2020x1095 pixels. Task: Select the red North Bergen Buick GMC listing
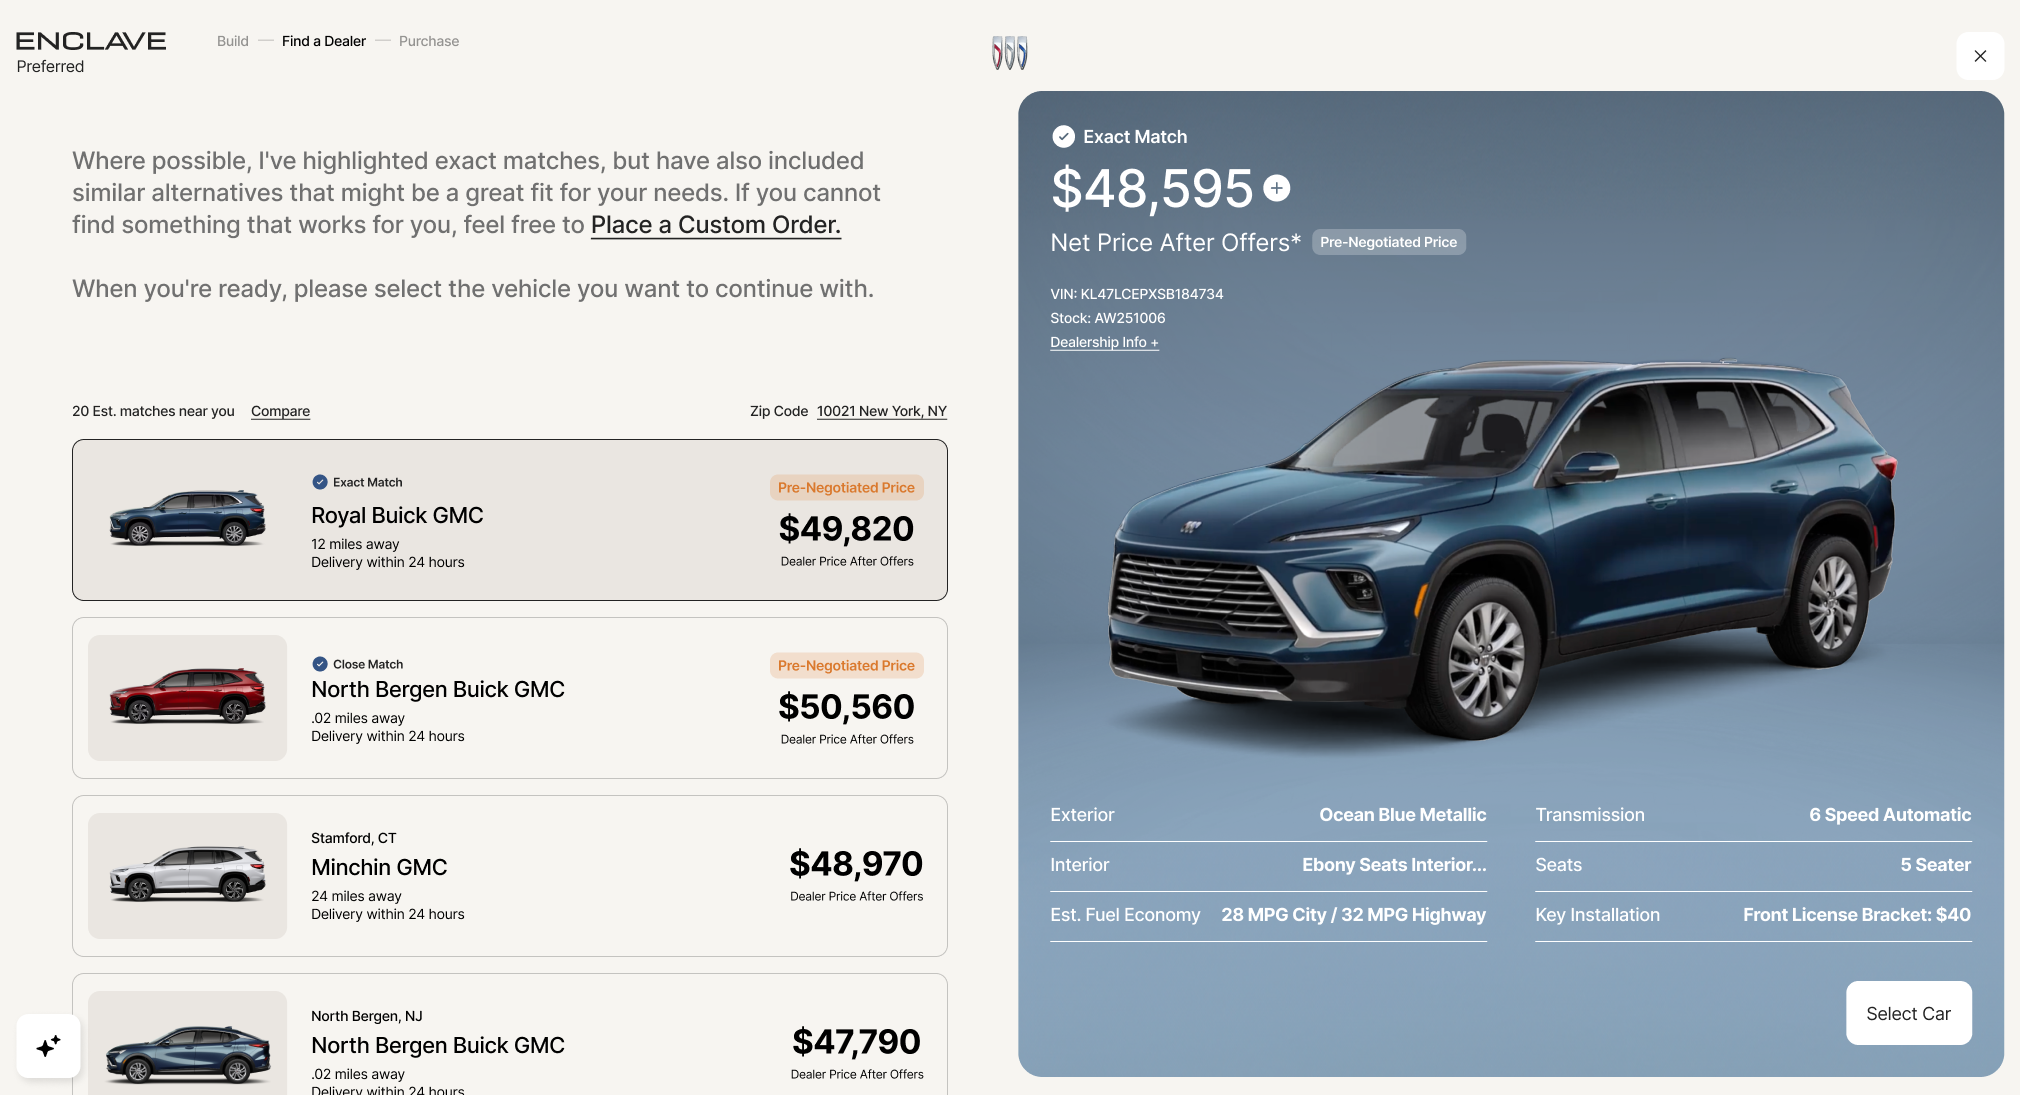(x=509, y=698)
